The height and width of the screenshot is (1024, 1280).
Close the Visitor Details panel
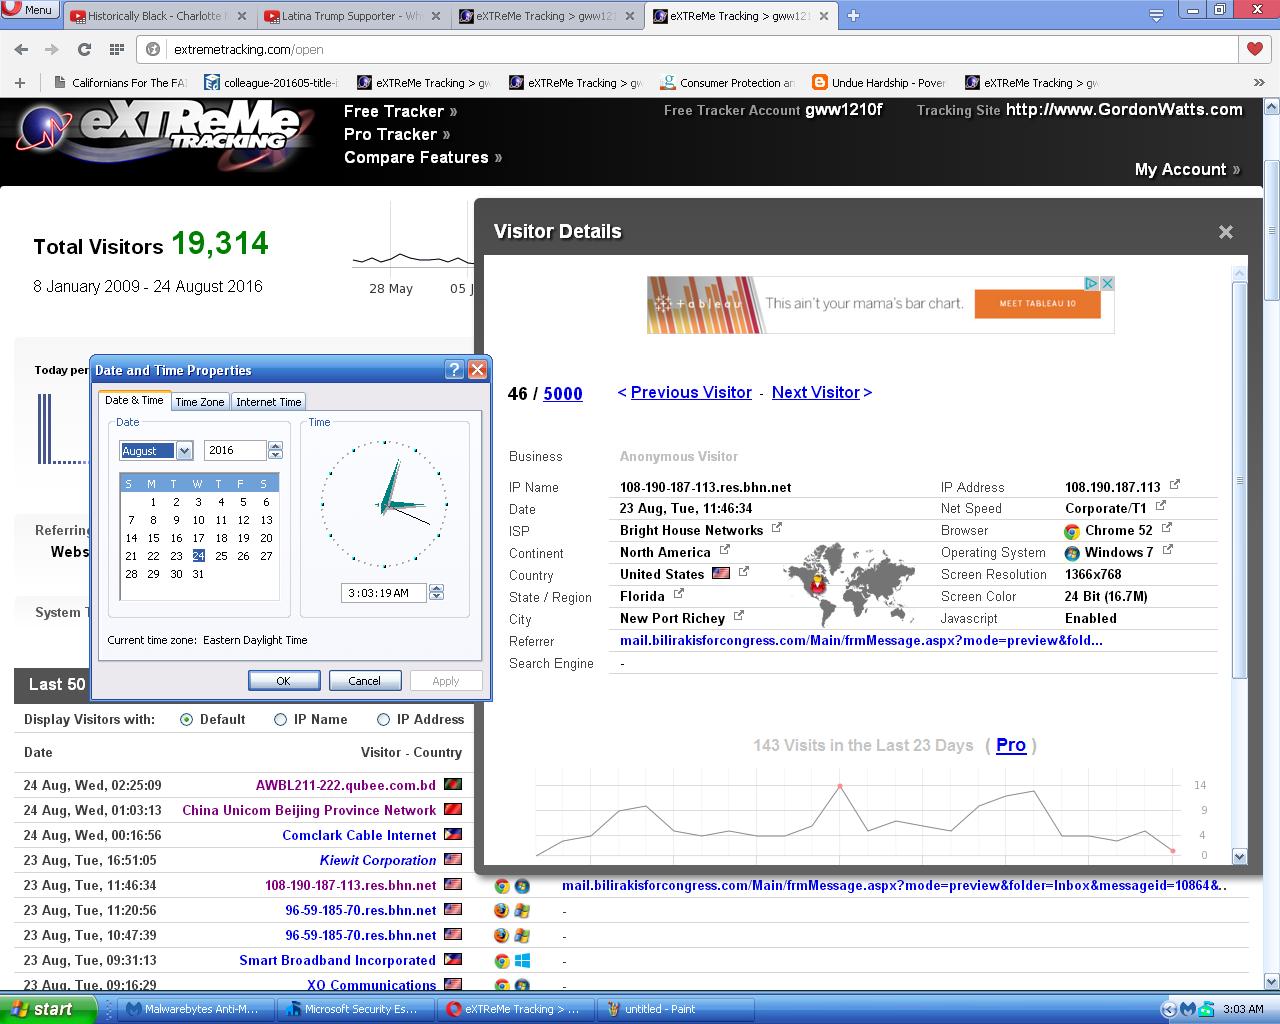click(x=1225, y=232)
